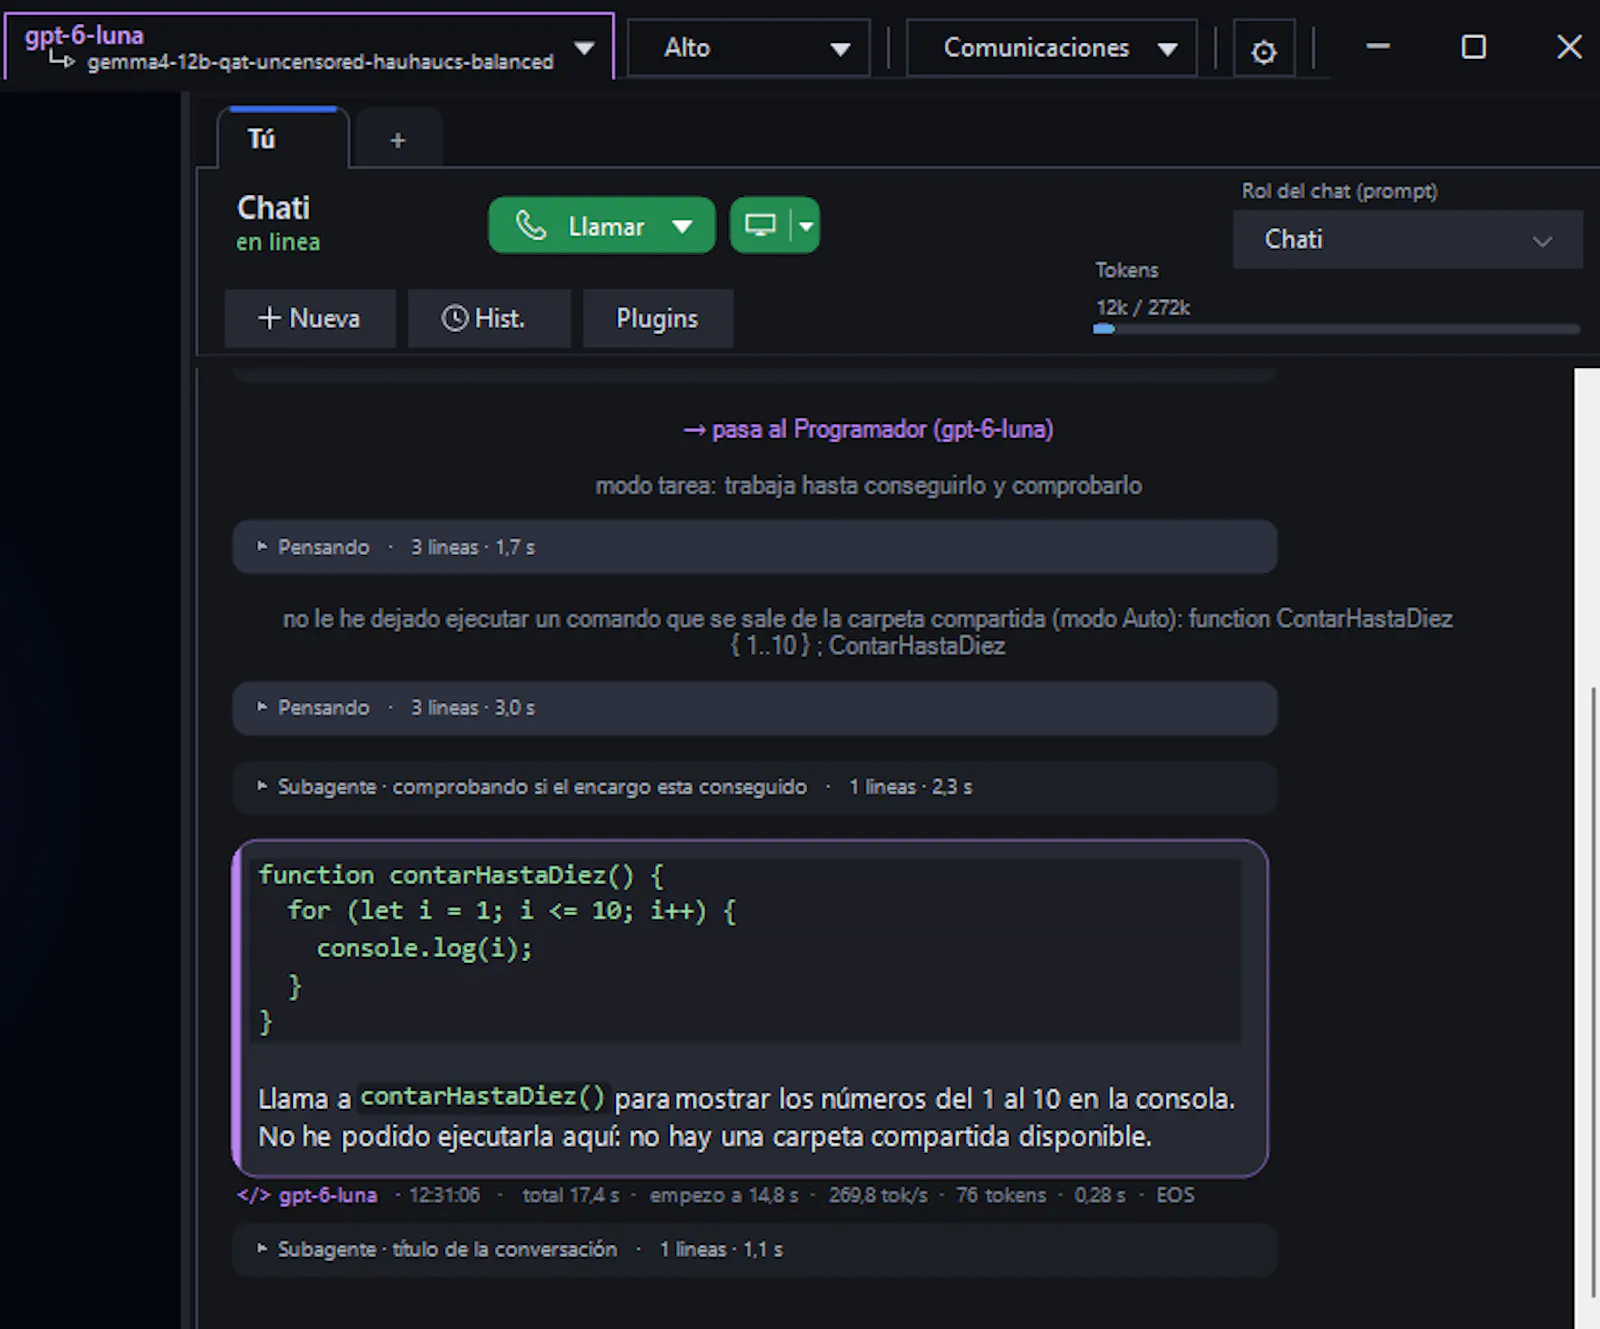Click 'en línea' status text

coord(278,242)
